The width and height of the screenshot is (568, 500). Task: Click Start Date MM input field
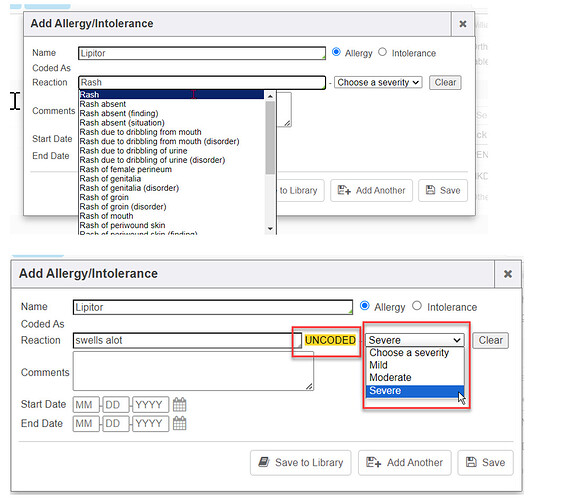coord(86,404)
